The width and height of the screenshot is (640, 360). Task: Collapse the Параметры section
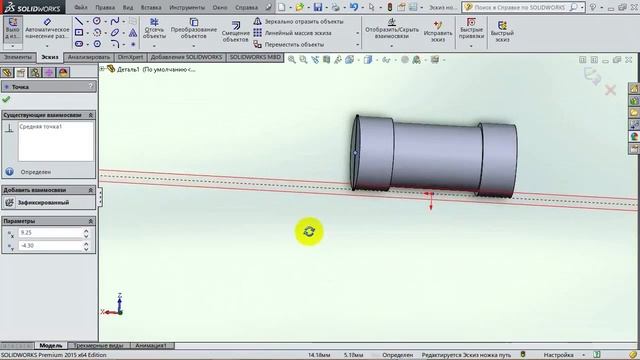[91, 221]
